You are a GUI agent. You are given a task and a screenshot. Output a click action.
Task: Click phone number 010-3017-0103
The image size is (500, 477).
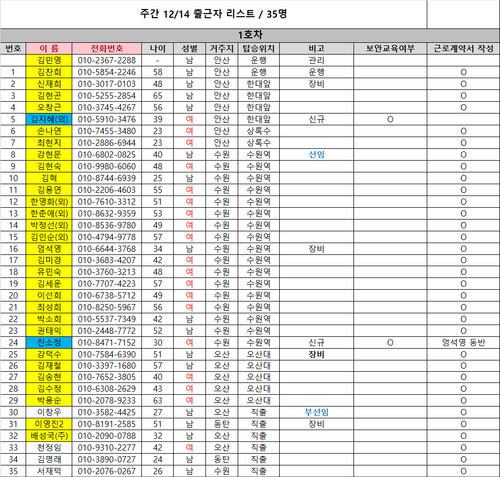click(x=107, y=84)
